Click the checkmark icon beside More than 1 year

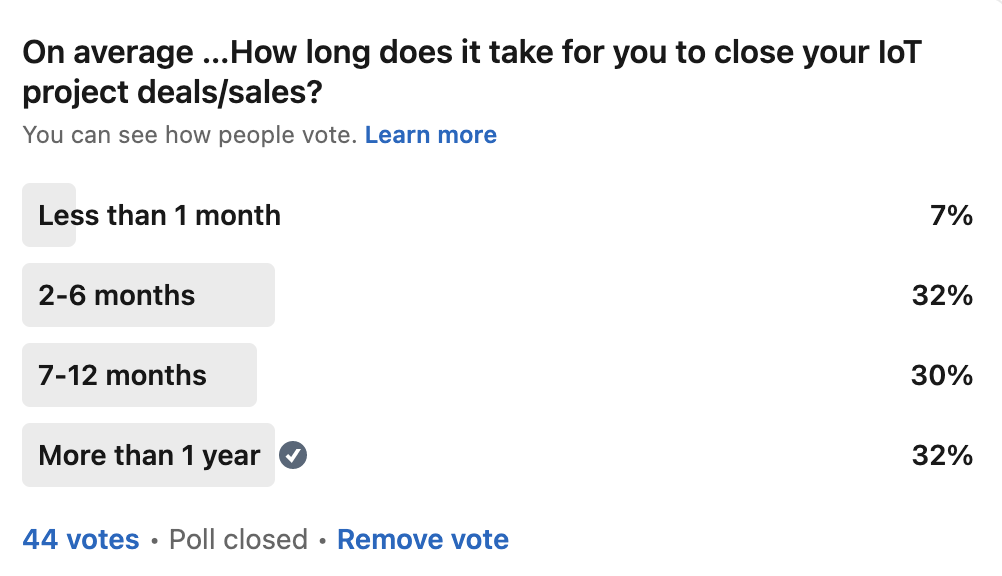(x=293, y=456)
